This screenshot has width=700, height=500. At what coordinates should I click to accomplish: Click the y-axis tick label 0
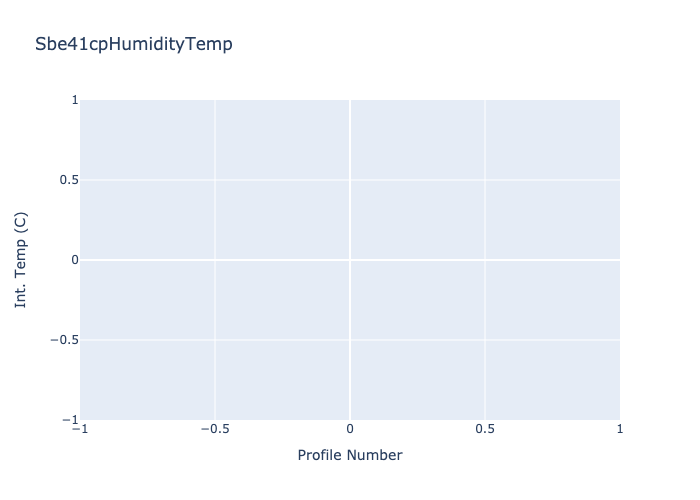[74, 260]
